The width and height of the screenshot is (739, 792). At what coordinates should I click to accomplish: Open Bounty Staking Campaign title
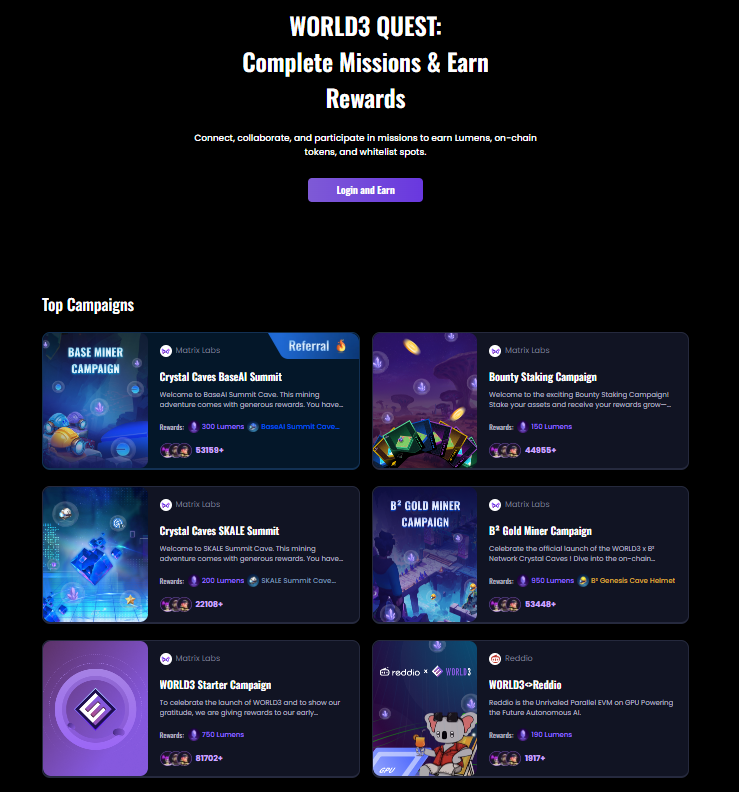coord(543,377)
